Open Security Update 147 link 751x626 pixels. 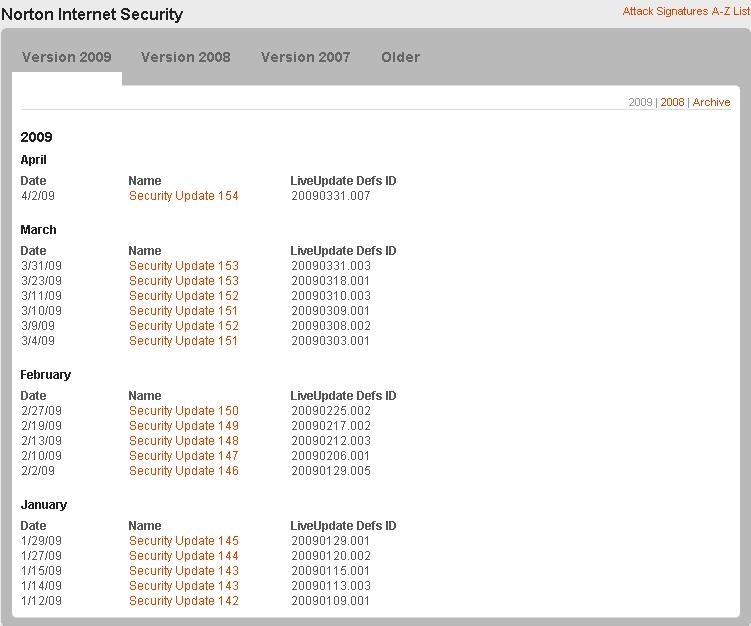coord(184,456)
